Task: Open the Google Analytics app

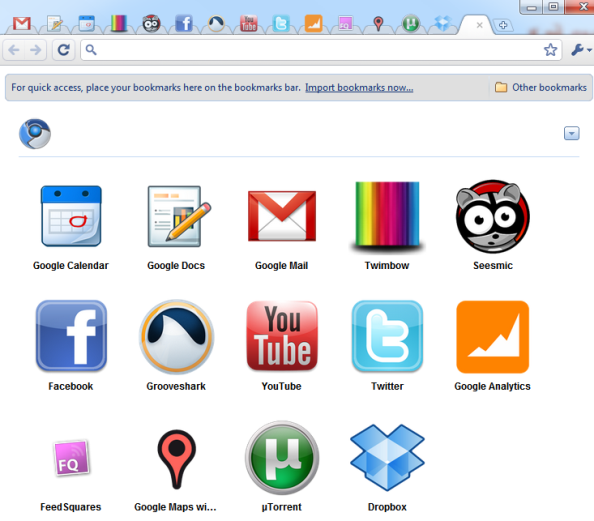Action: [x=492, y=337]
